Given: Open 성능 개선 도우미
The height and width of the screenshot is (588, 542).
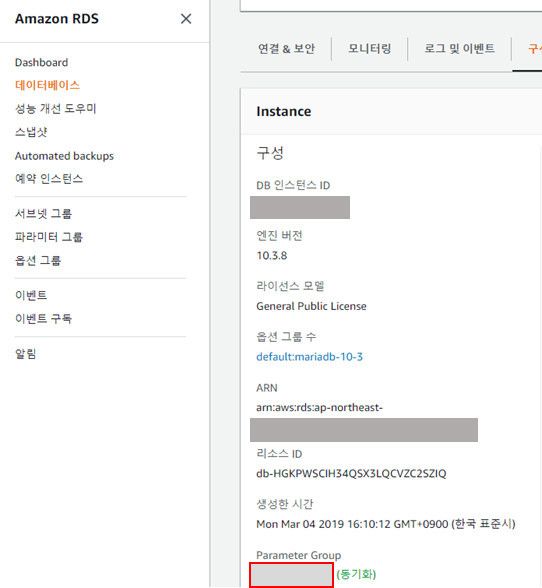Looking at the screenshot, I should tap(56, 108).
